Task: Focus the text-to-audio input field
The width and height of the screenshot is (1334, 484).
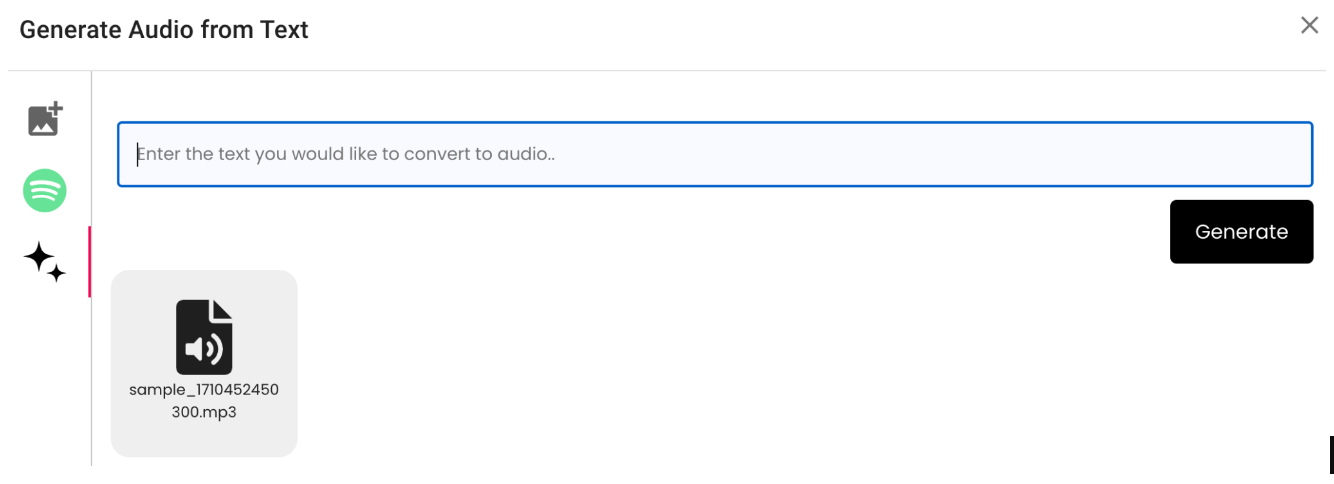Action: click(715, 154)
